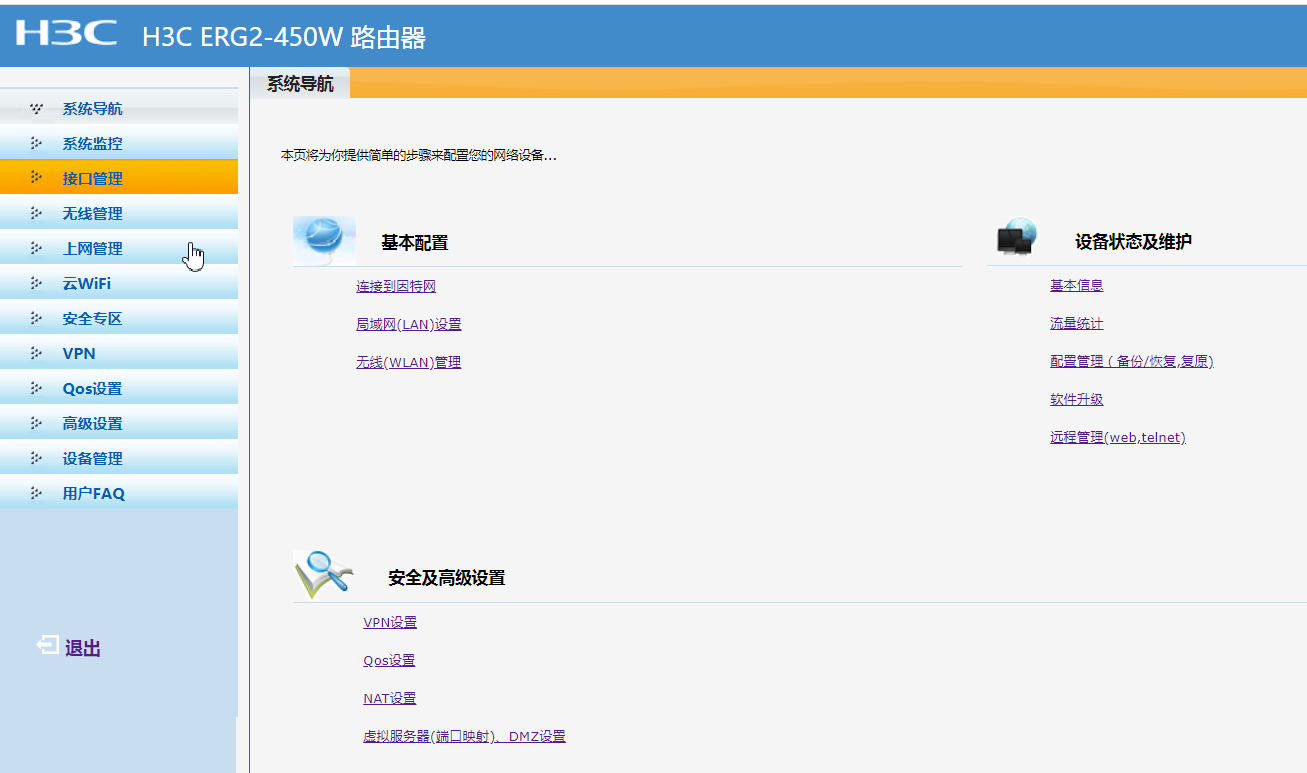Expand the 上网管理 sidebar arrow

click(x=37, y=248)
